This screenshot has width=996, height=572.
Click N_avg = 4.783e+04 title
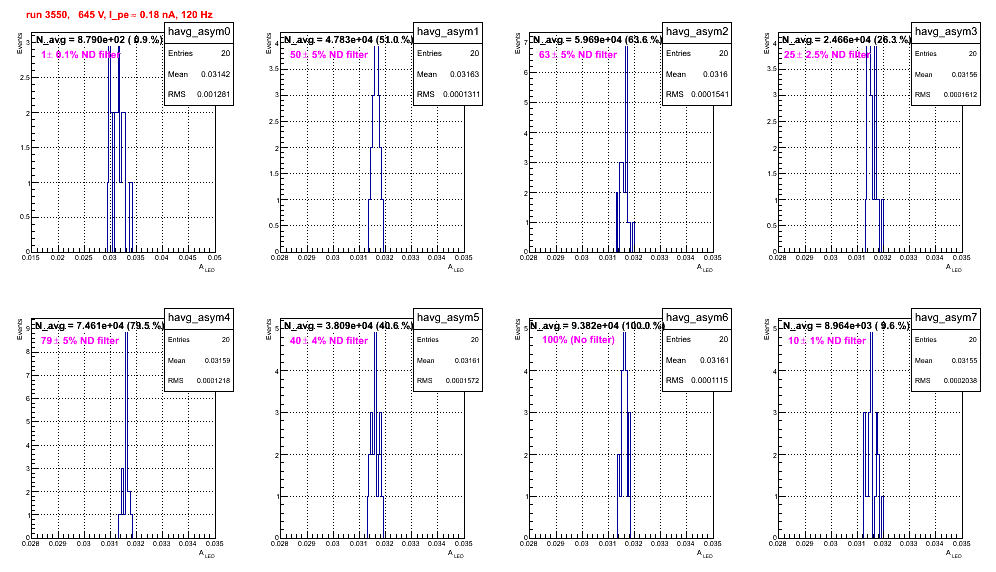pos(347,39)
